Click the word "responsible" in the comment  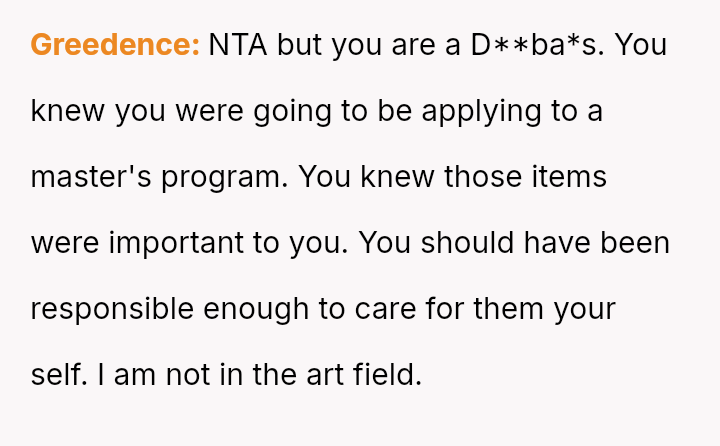tap(113, 309)
